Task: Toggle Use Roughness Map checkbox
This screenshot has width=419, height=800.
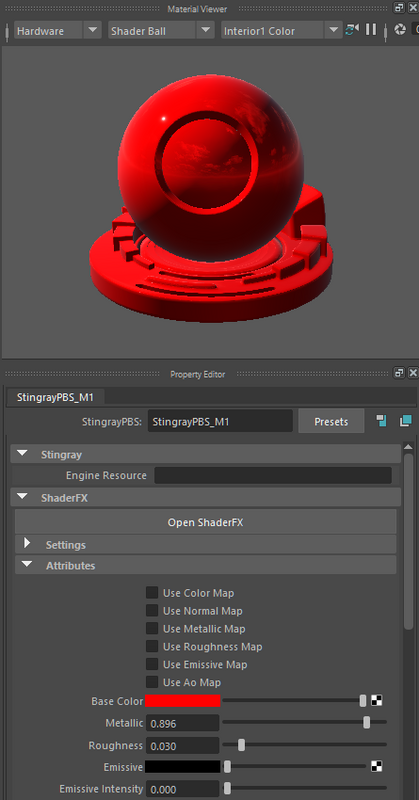Action: (x=152, y=646)
